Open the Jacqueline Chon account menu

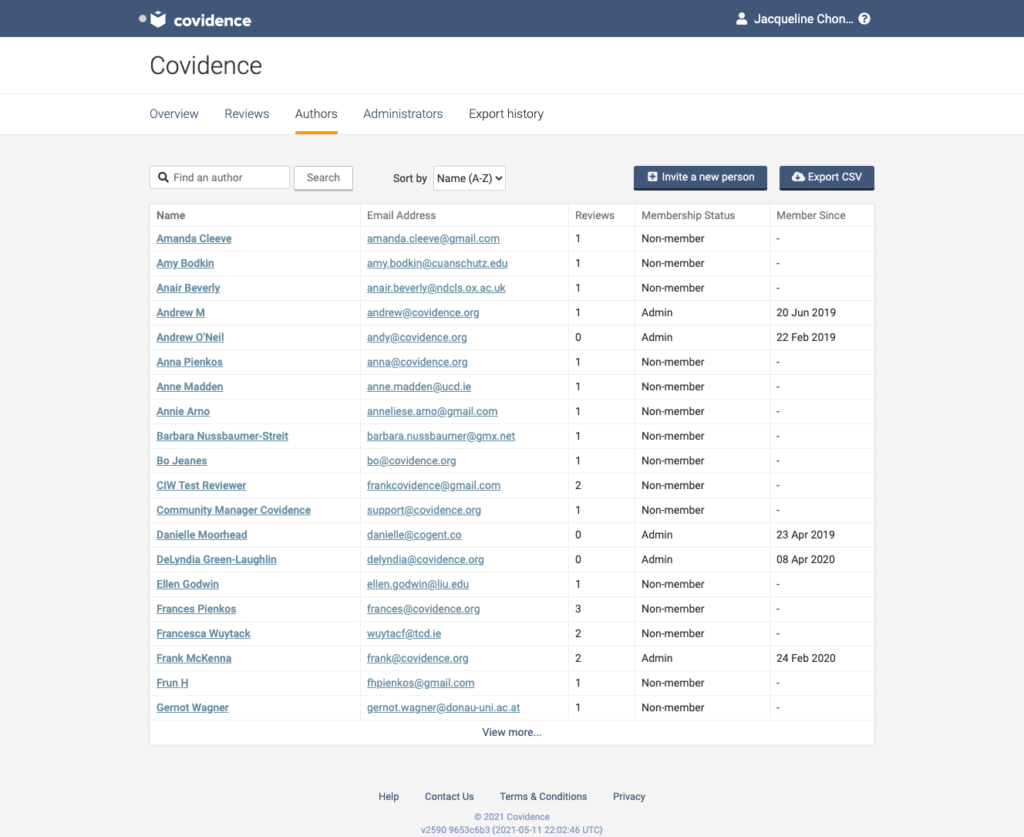tap(802, 19)
